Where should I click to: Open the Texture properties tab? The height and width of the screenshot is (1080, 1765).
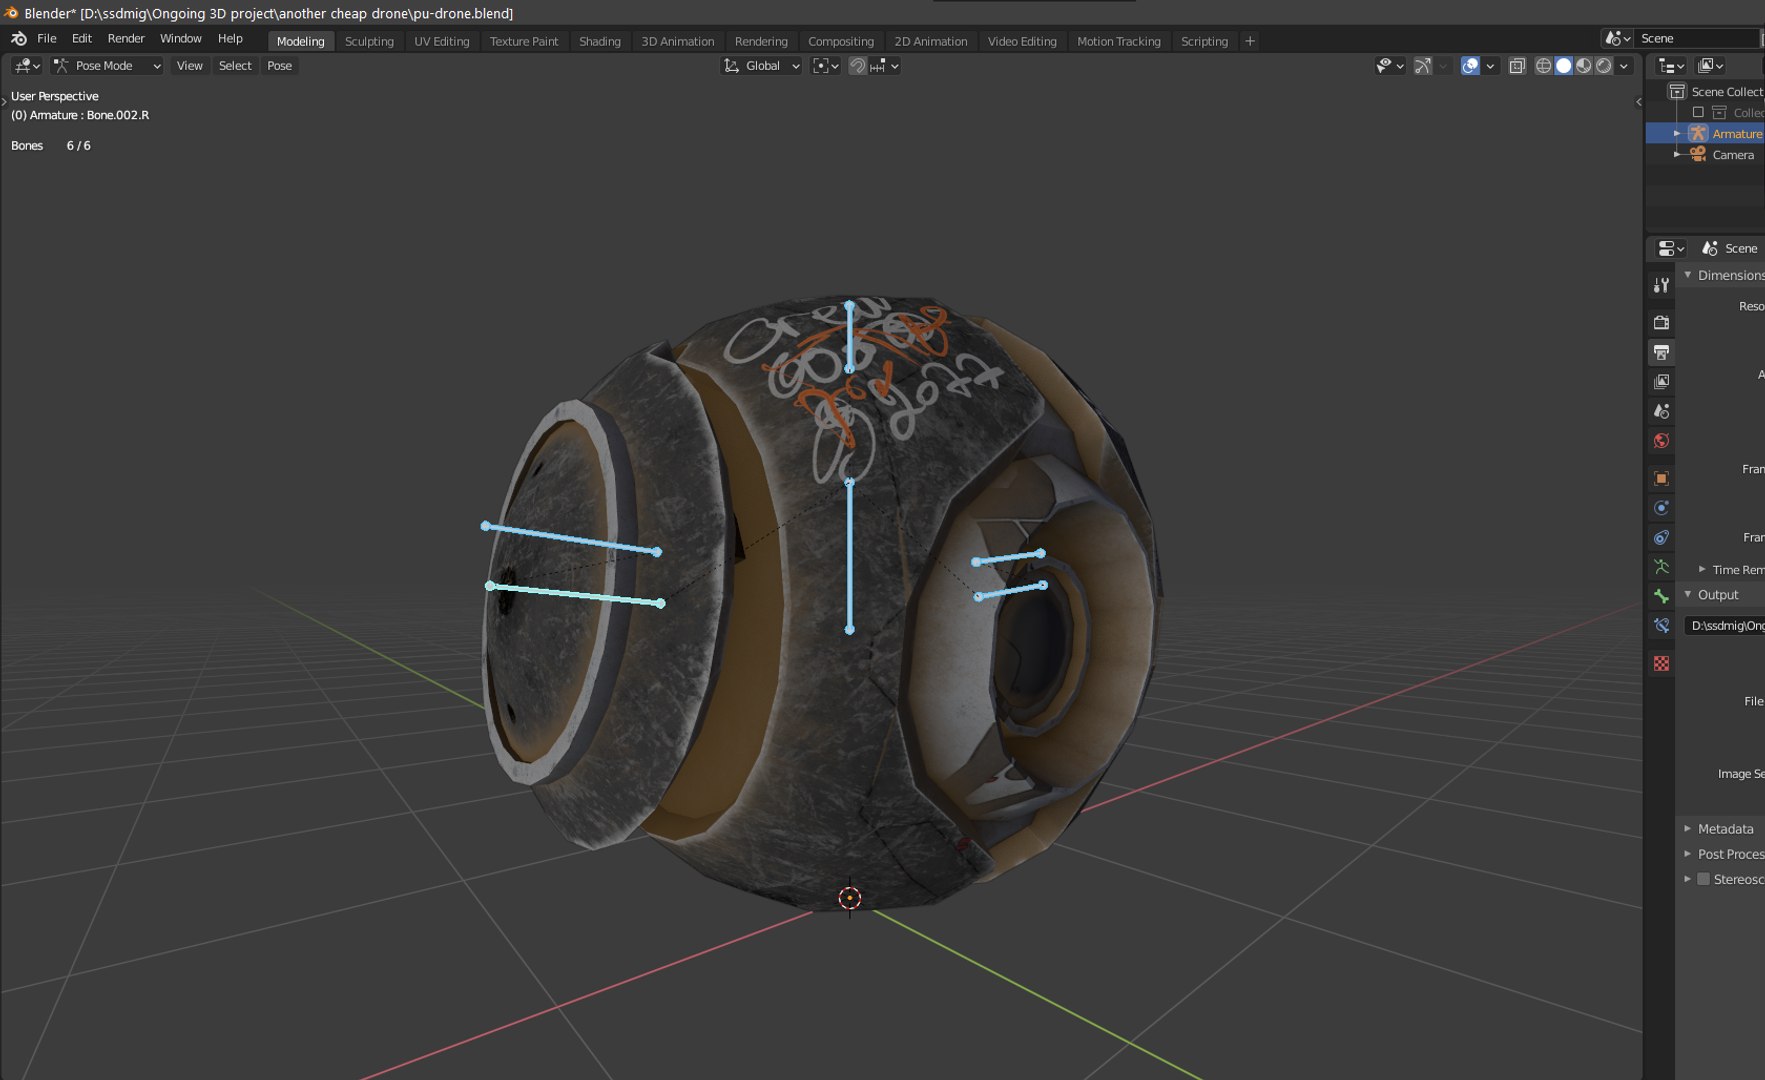(1661, 663)
